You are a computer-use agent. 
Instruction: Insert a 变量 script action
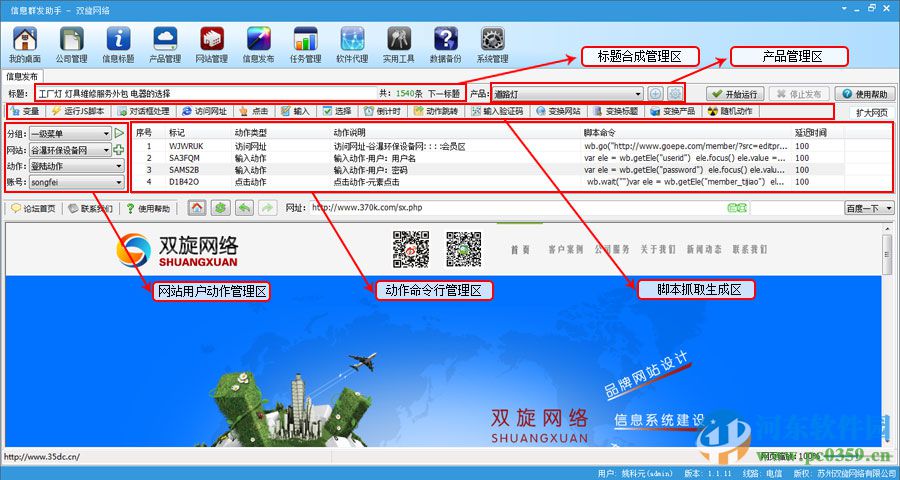pos(25,111)
